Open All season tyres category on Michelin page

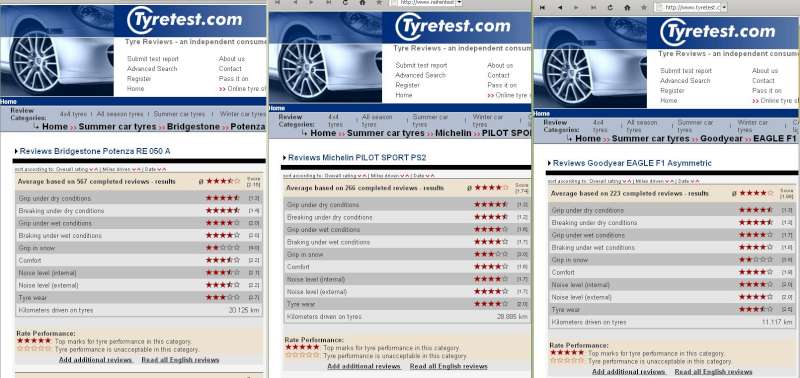(x=377, y=120)
